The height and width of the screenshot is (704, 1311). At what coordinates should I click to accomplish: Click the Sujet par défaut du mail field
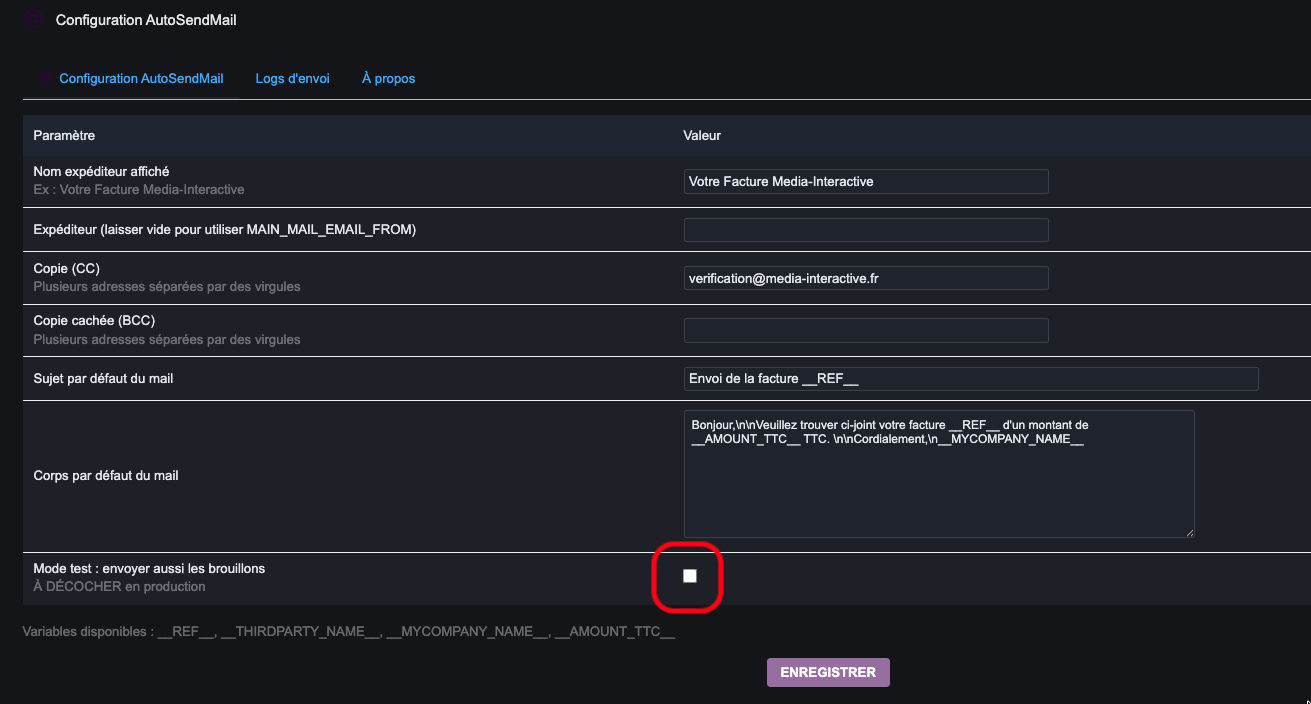pos(971,378)
